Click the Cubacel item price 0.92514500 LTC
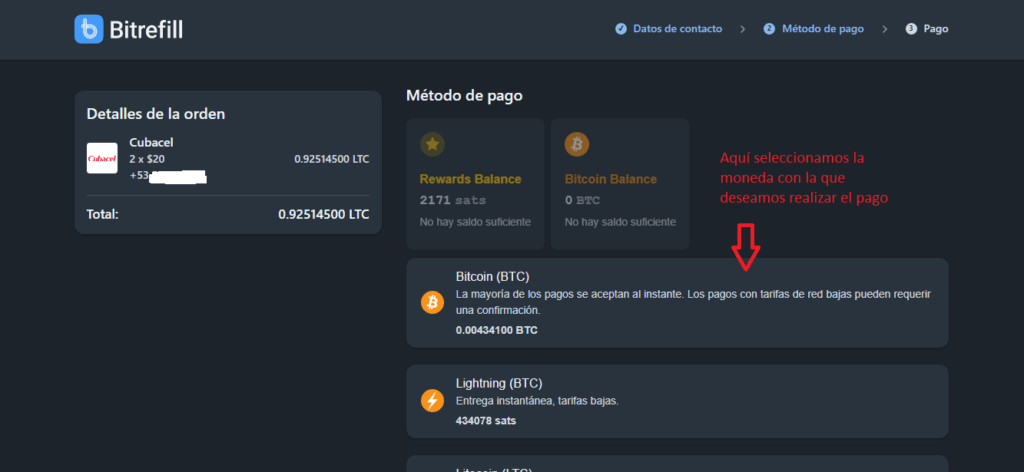1024x472 pixels. coord(332,159)
